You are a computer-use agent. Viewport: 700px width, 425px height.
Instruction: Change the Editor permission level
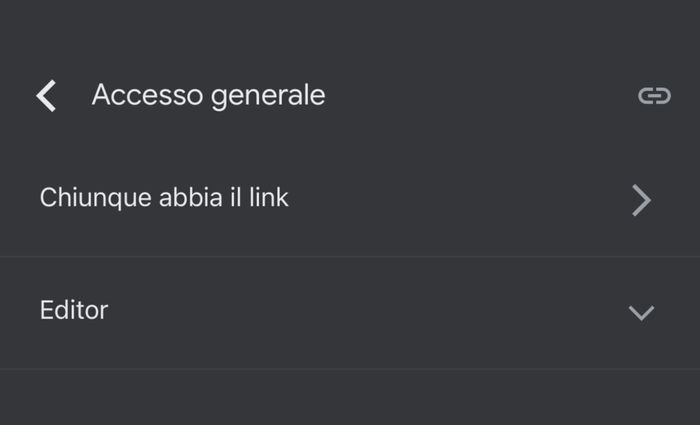pos(74,310)
